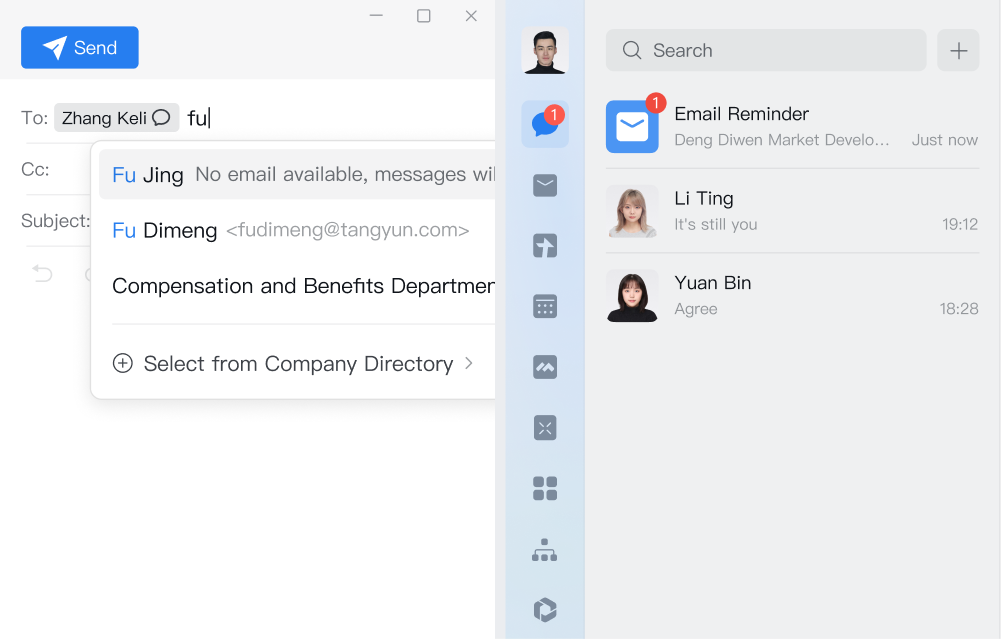Screen dimensions: 1001x639
Task: Click the plus button beside Search
Action: 958,50
